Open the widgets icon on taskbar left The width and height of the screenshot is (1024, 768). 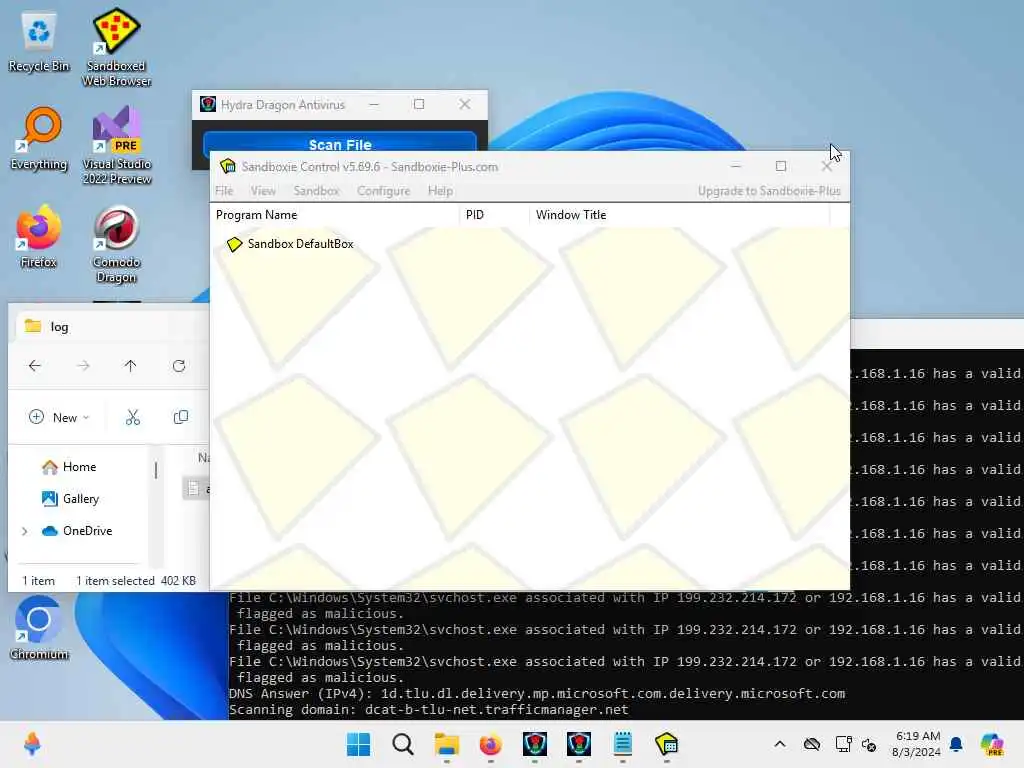click(32, 744)
